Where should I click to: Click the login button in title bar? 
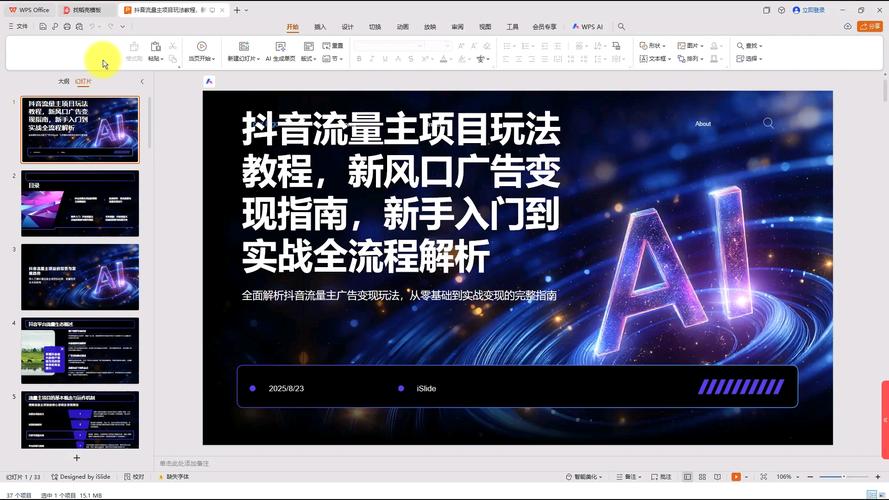[x=809, y=9]
